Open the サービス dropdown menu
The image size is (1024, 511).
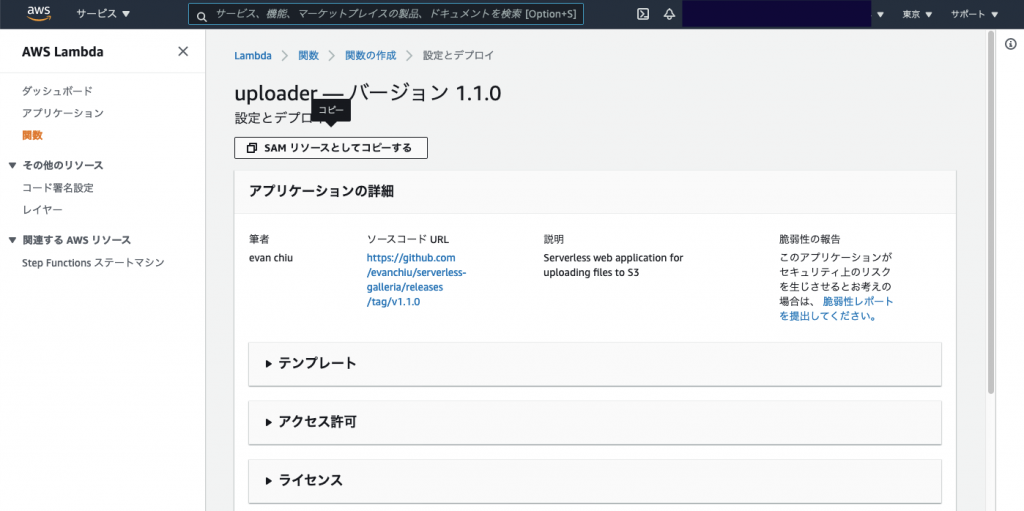click(x=103, y=14)
